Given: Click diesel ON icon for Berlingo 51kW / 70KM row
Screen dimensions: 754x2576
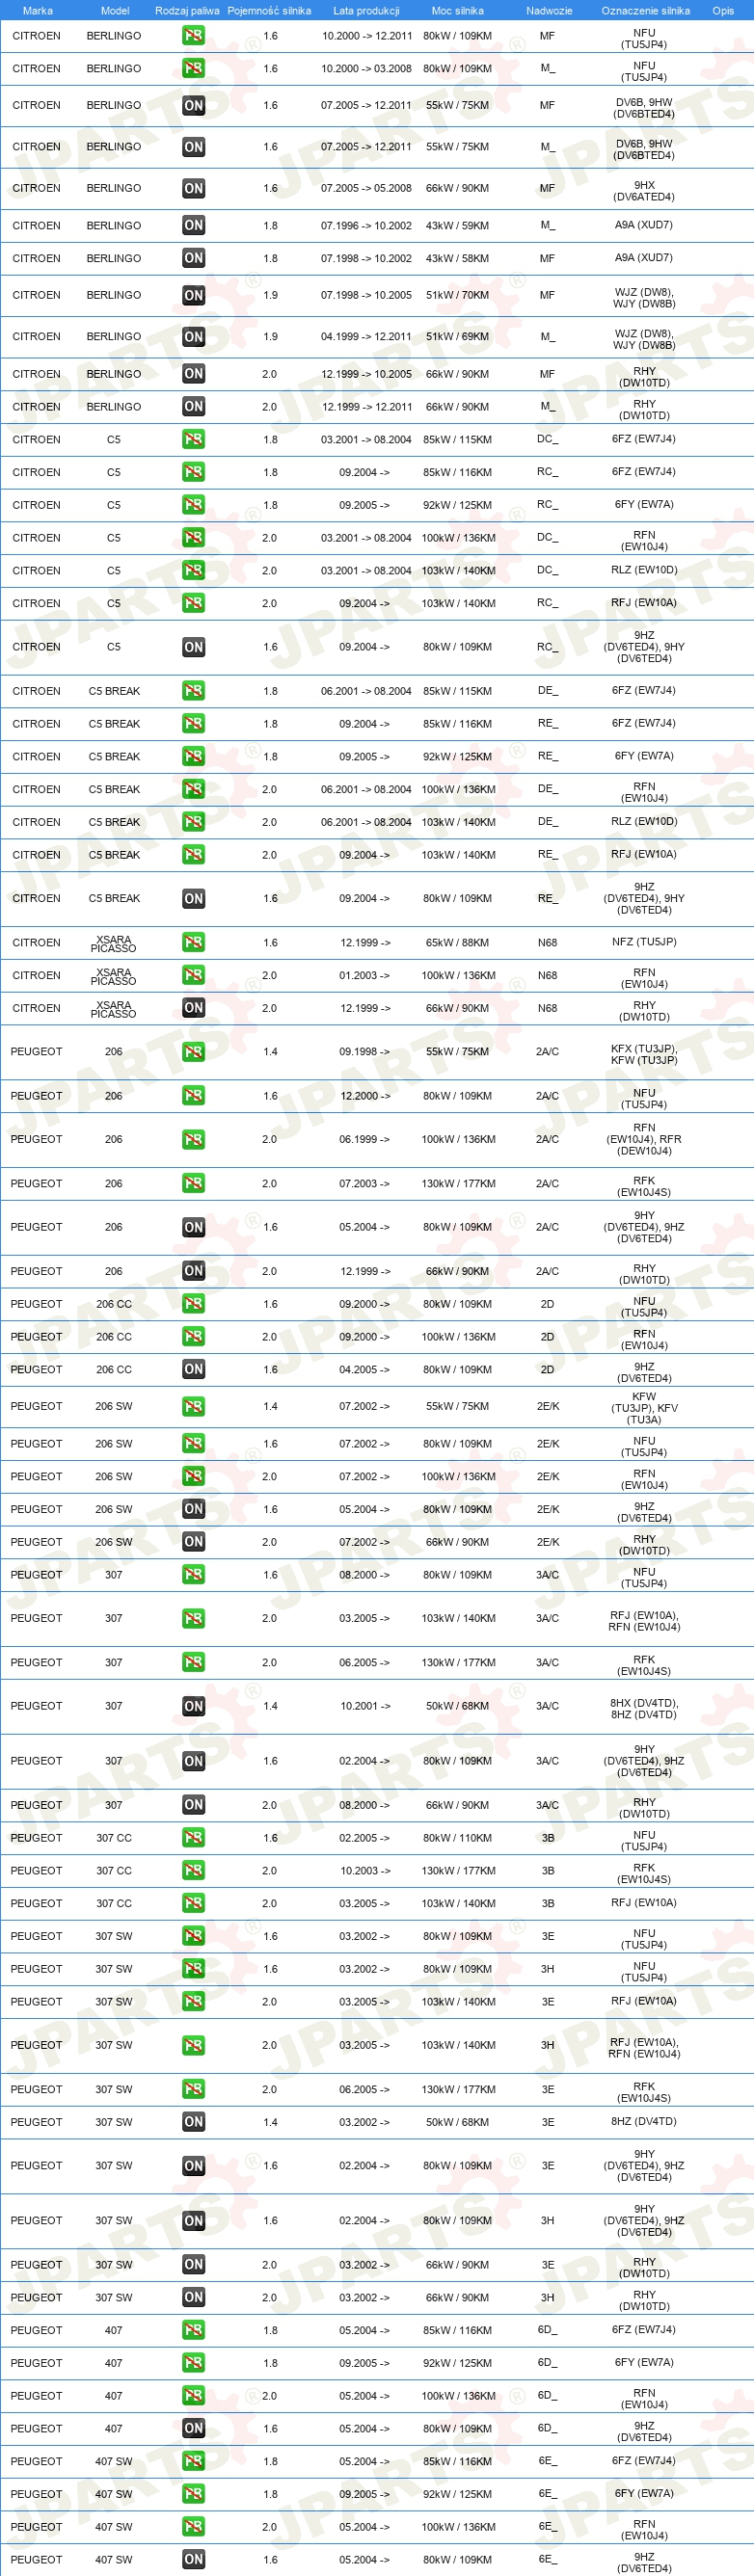Looking at the screenshot, I should pyautogui.click(x=193, y=295).
